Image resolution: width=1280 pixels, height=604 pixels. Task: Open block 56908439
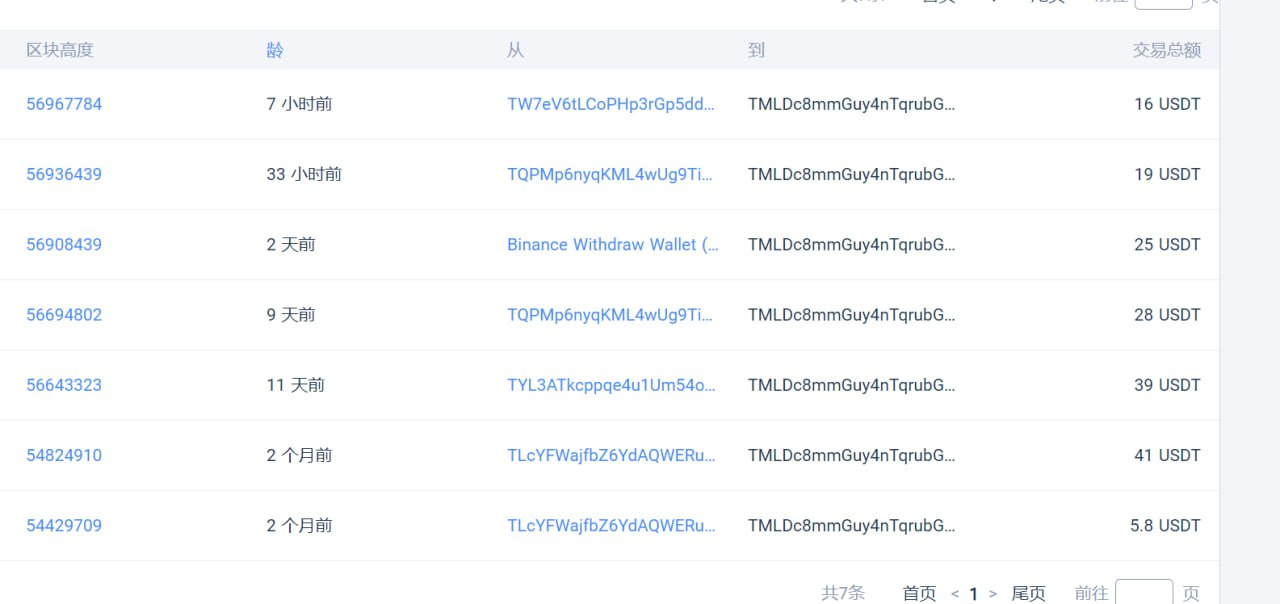click(64, 244)
